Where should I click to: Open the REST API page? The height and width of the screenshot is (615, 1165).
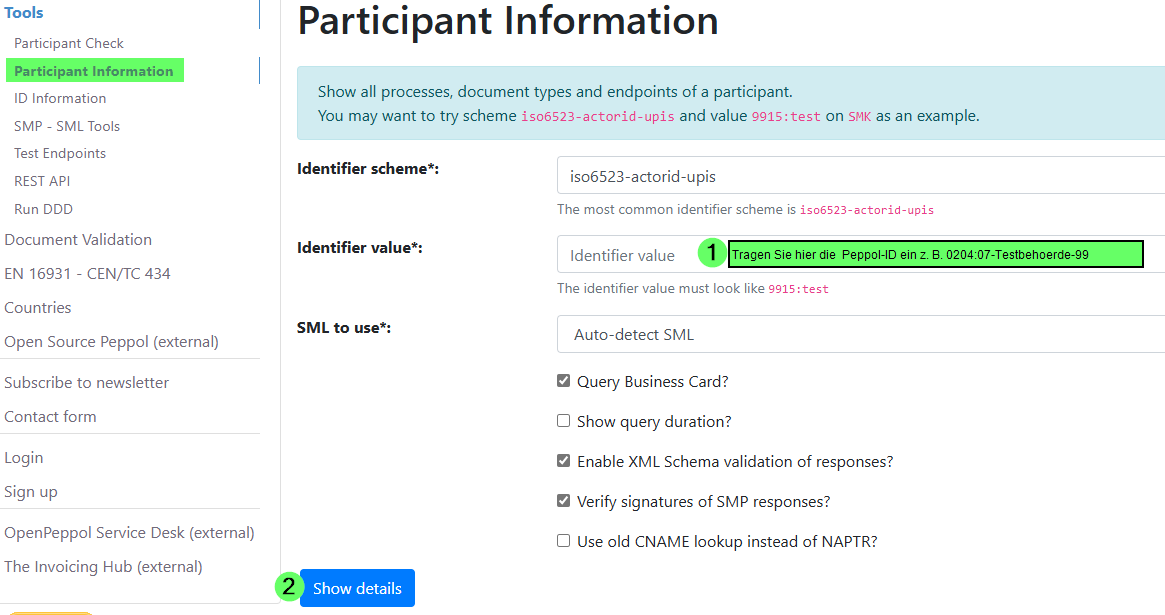pos(42,181)
